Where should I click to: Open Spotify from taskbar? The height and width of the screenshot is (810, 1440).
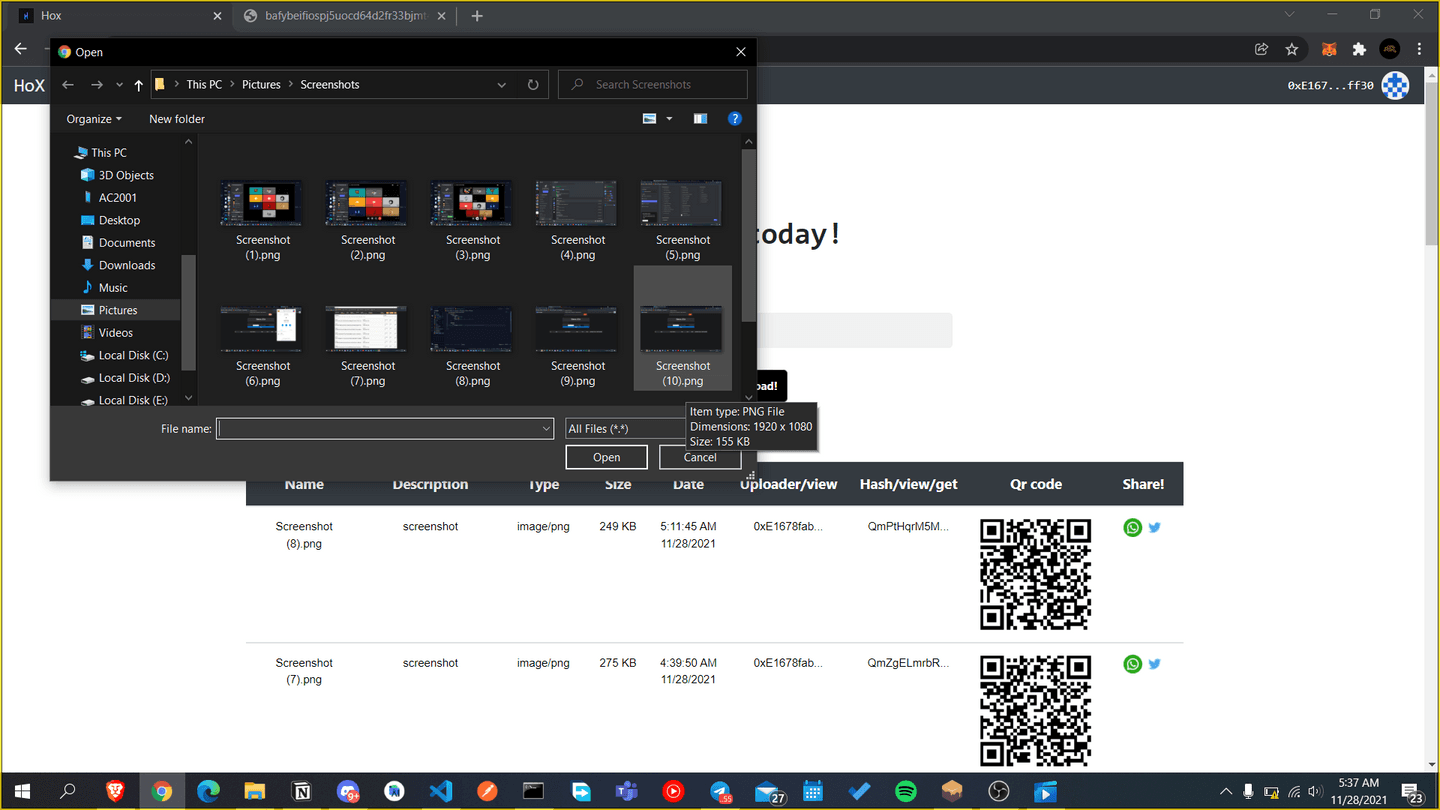point(906,792)
